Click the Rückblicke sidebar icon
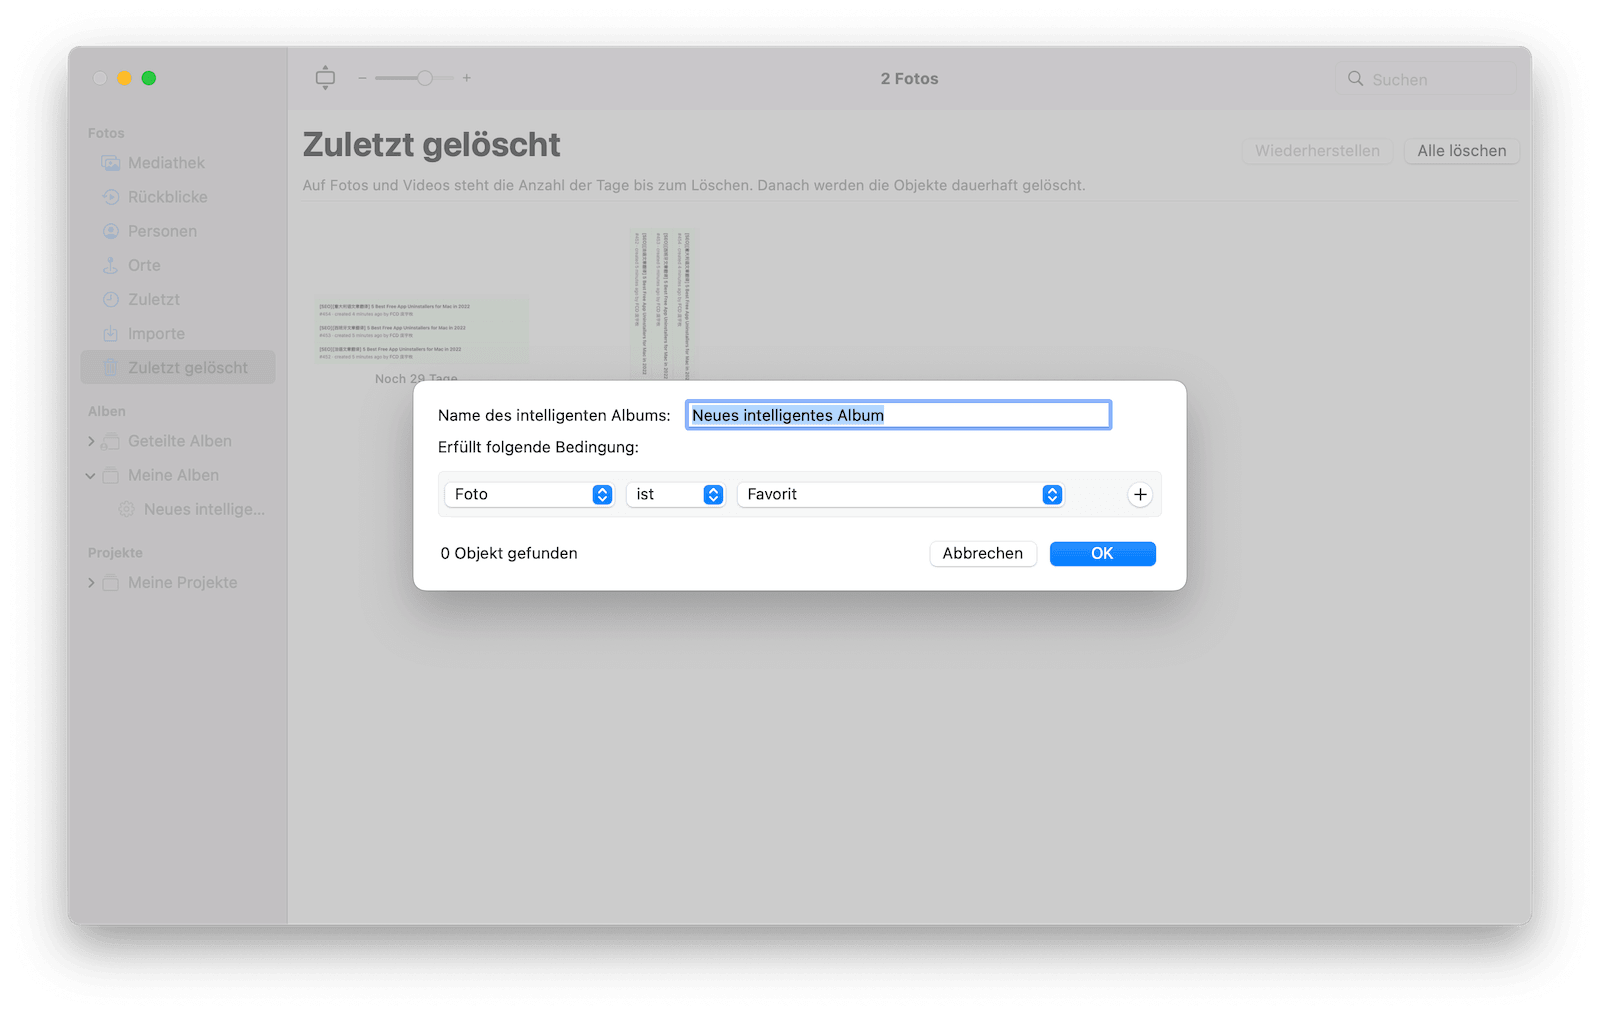Screen dimensions: 1600x1015 click(111, 197)
